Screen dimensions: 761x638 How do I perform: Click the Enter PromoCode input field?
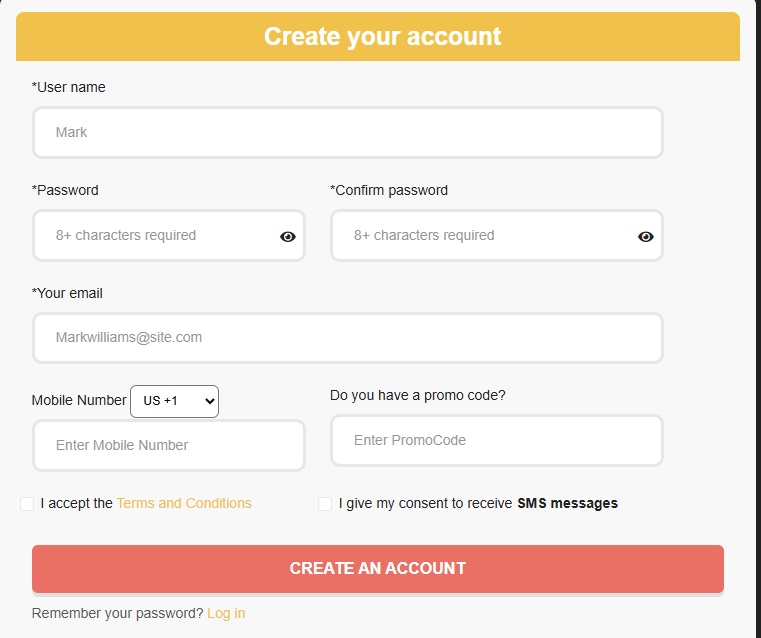click(496, 440)
